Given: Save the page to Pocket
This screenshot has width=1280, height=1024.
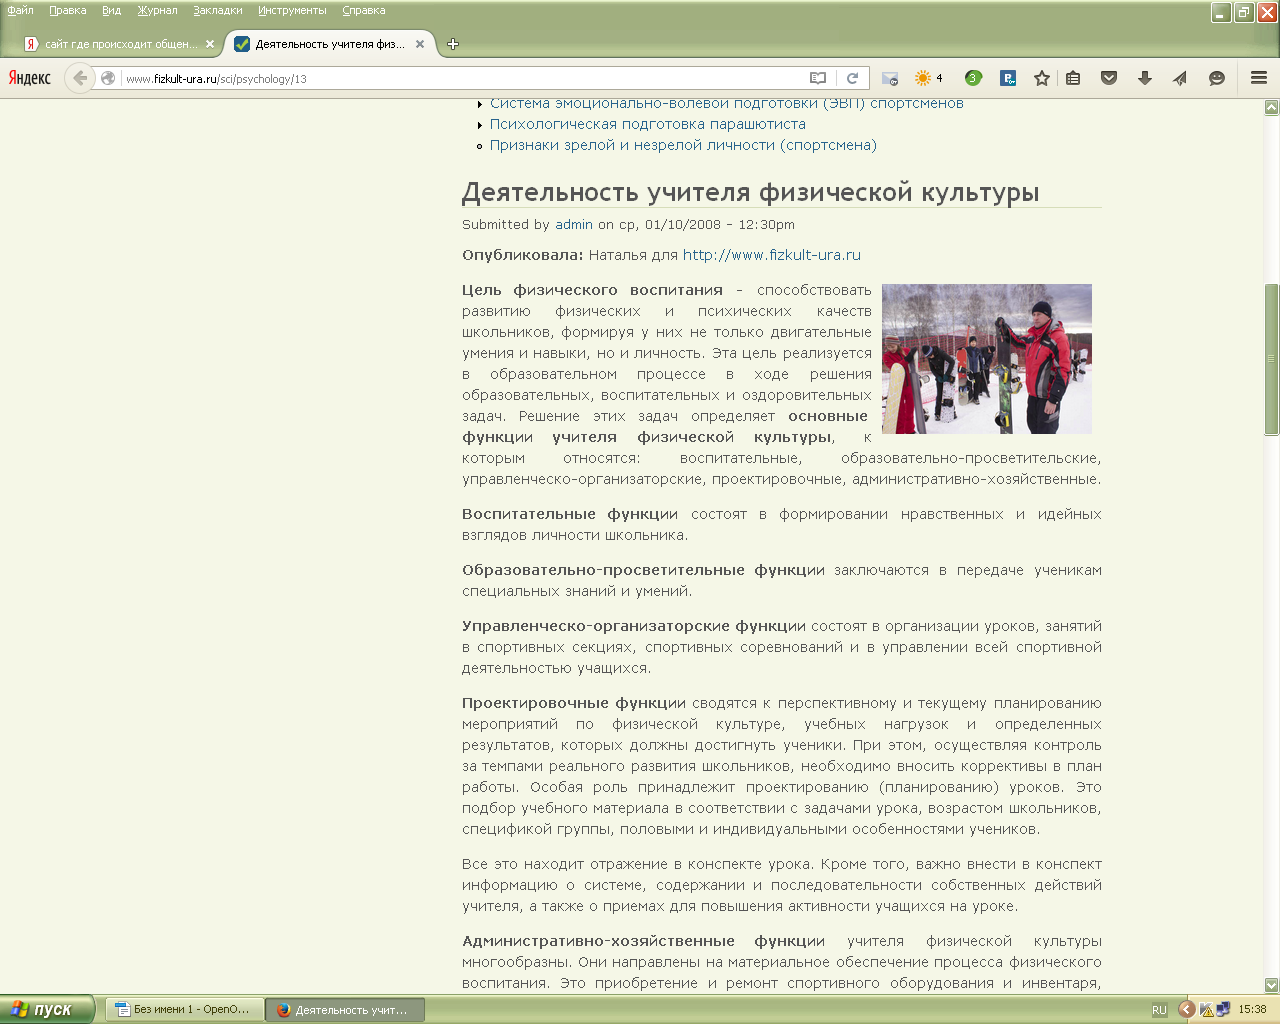Looking at the screenshot, I should pyautogui.click(x=1109, y=78).
